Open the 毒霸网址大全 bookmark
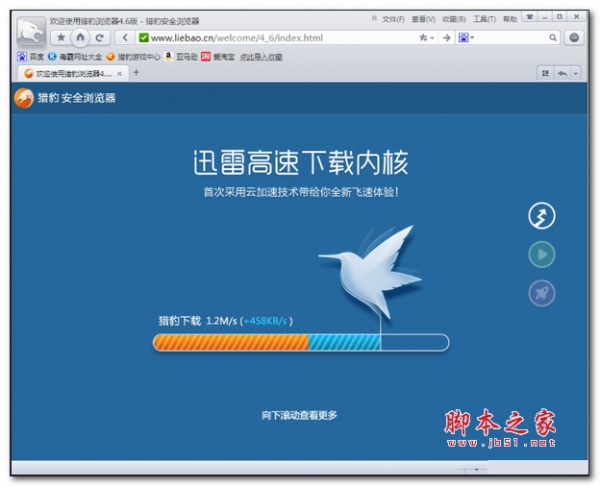 click(x=75, y=57)
